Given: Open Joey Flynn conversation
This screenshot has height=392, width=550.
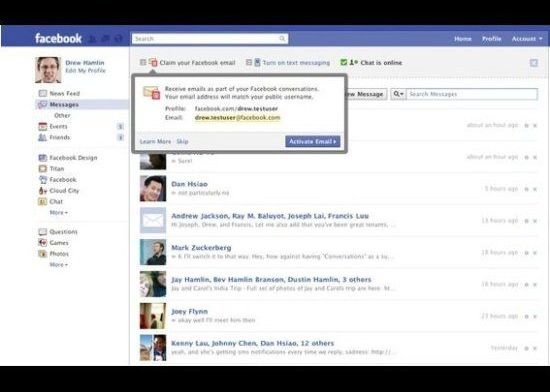Looking at the screenshot, I should (189, 311).
